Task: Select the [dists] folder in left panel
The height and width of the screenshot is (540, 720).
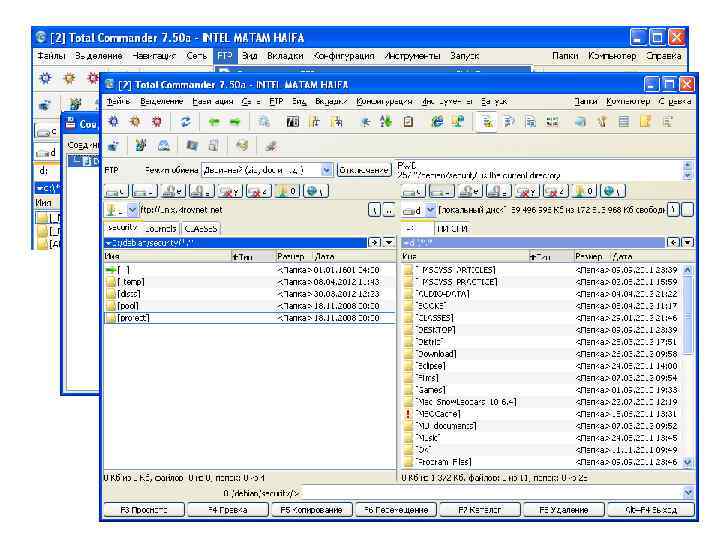Action: pyautogui.click(x=249, y=294)
